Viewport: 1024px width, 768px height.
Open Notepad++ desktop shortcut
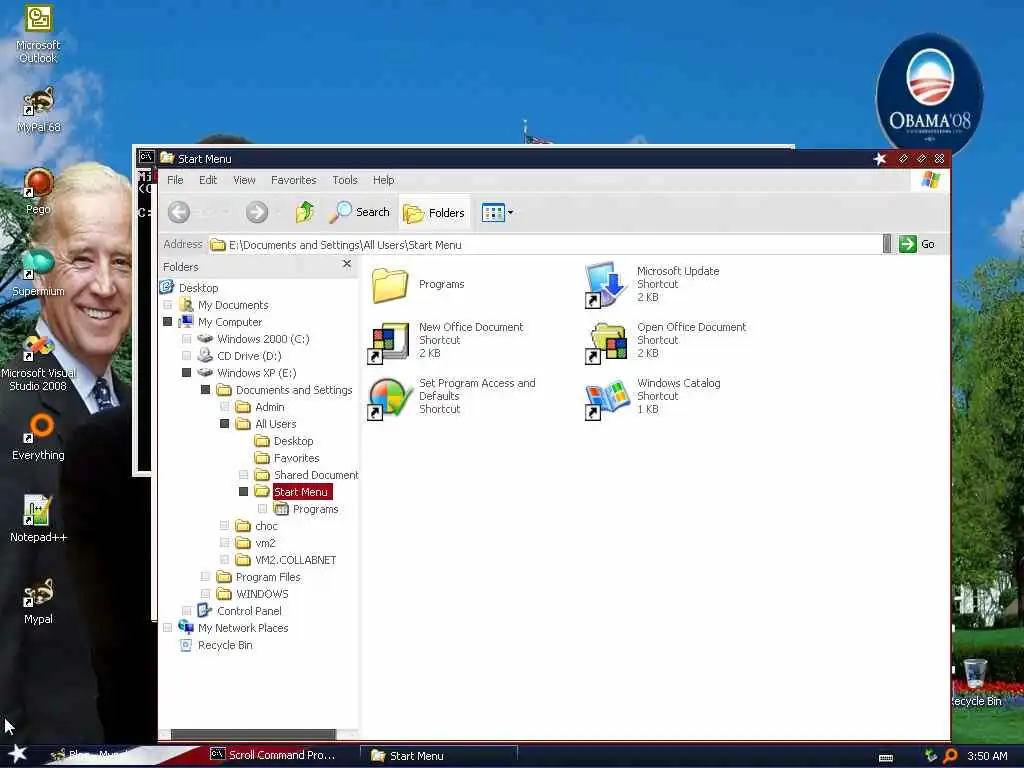pos(38,519)
